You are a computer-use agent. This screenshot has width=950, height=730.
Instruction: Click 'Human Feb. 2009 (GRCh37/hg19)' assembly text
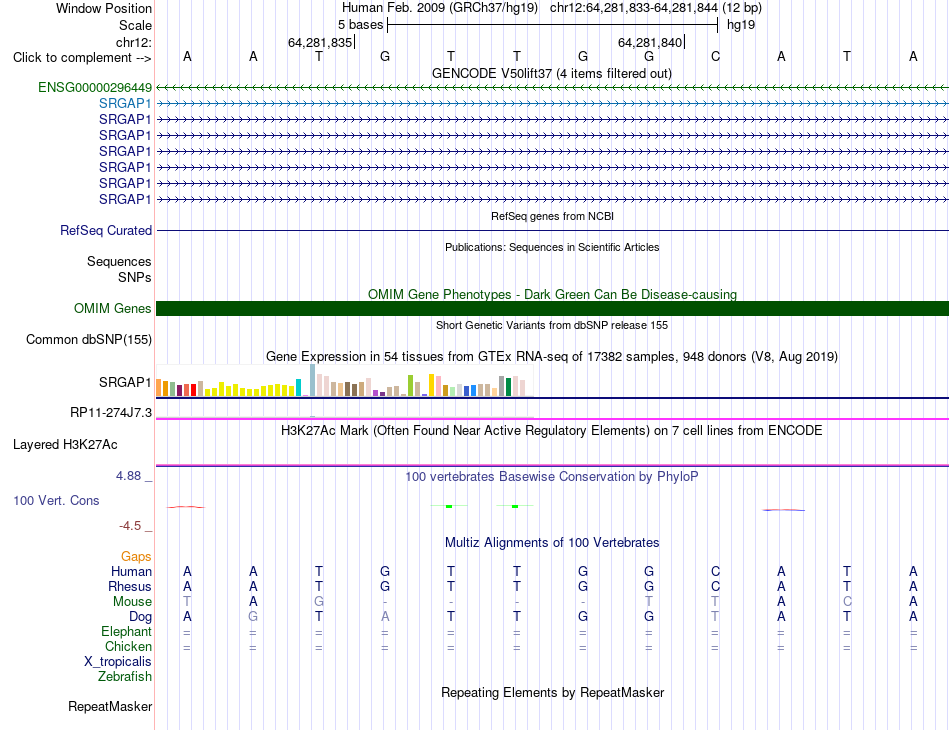440,8
